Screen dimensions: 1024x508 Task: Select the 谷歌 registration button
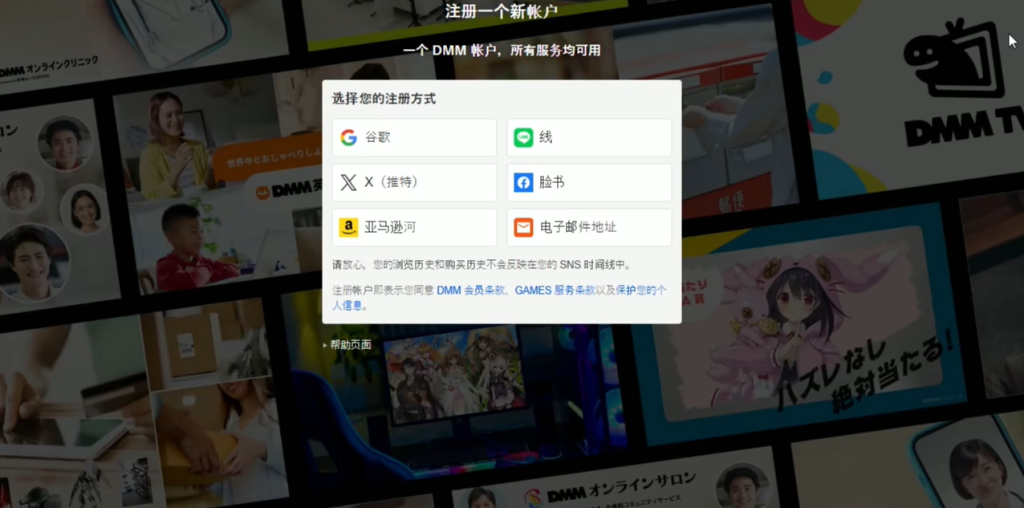click(414, 138)
